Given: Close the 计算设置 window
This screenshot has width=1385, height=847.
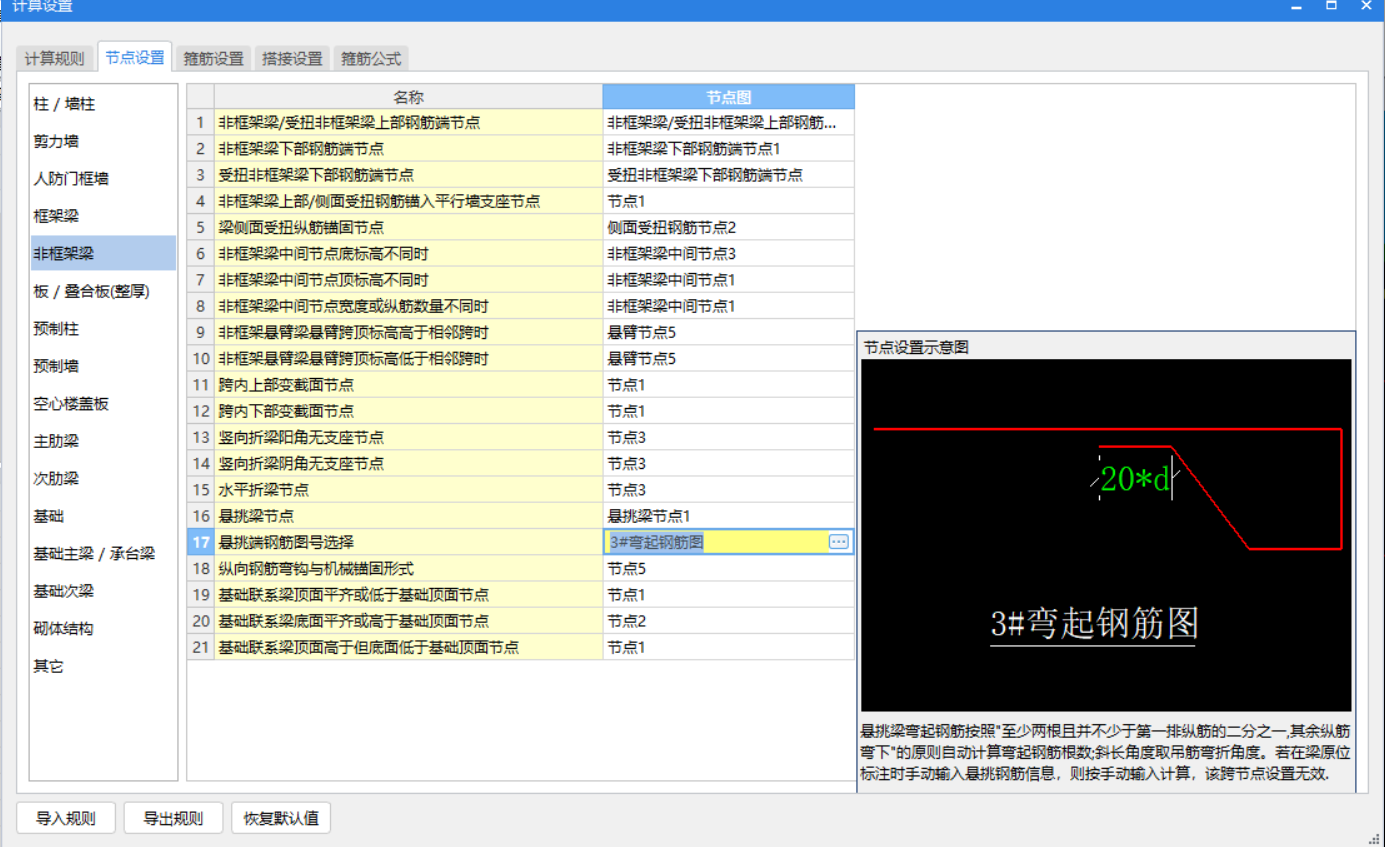Looking at the screenshot, I should pyautogui.click(x=1366, y=6).
